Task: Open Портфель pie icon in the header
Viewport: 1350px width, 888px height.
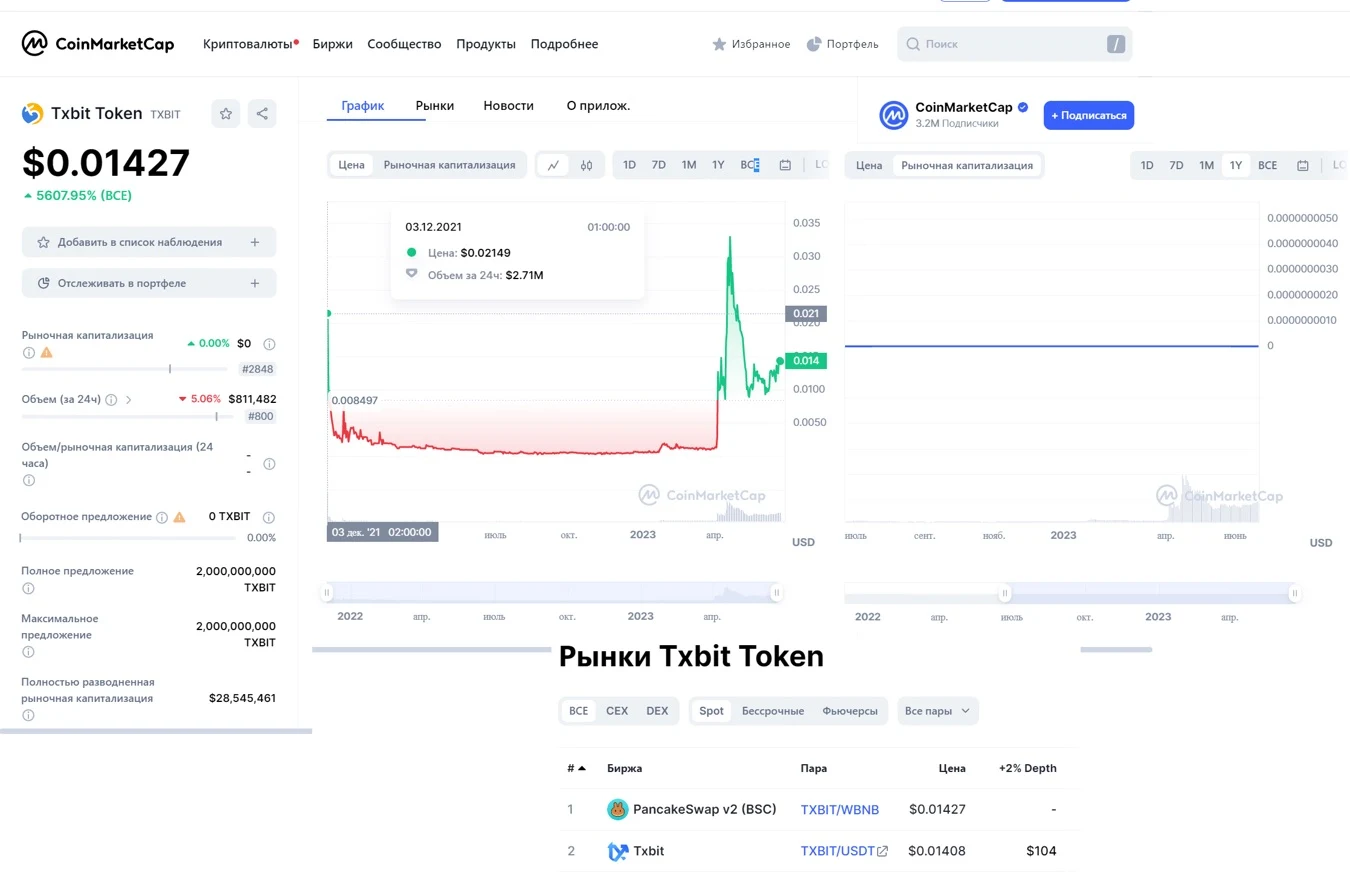Action: click(814, 44)
